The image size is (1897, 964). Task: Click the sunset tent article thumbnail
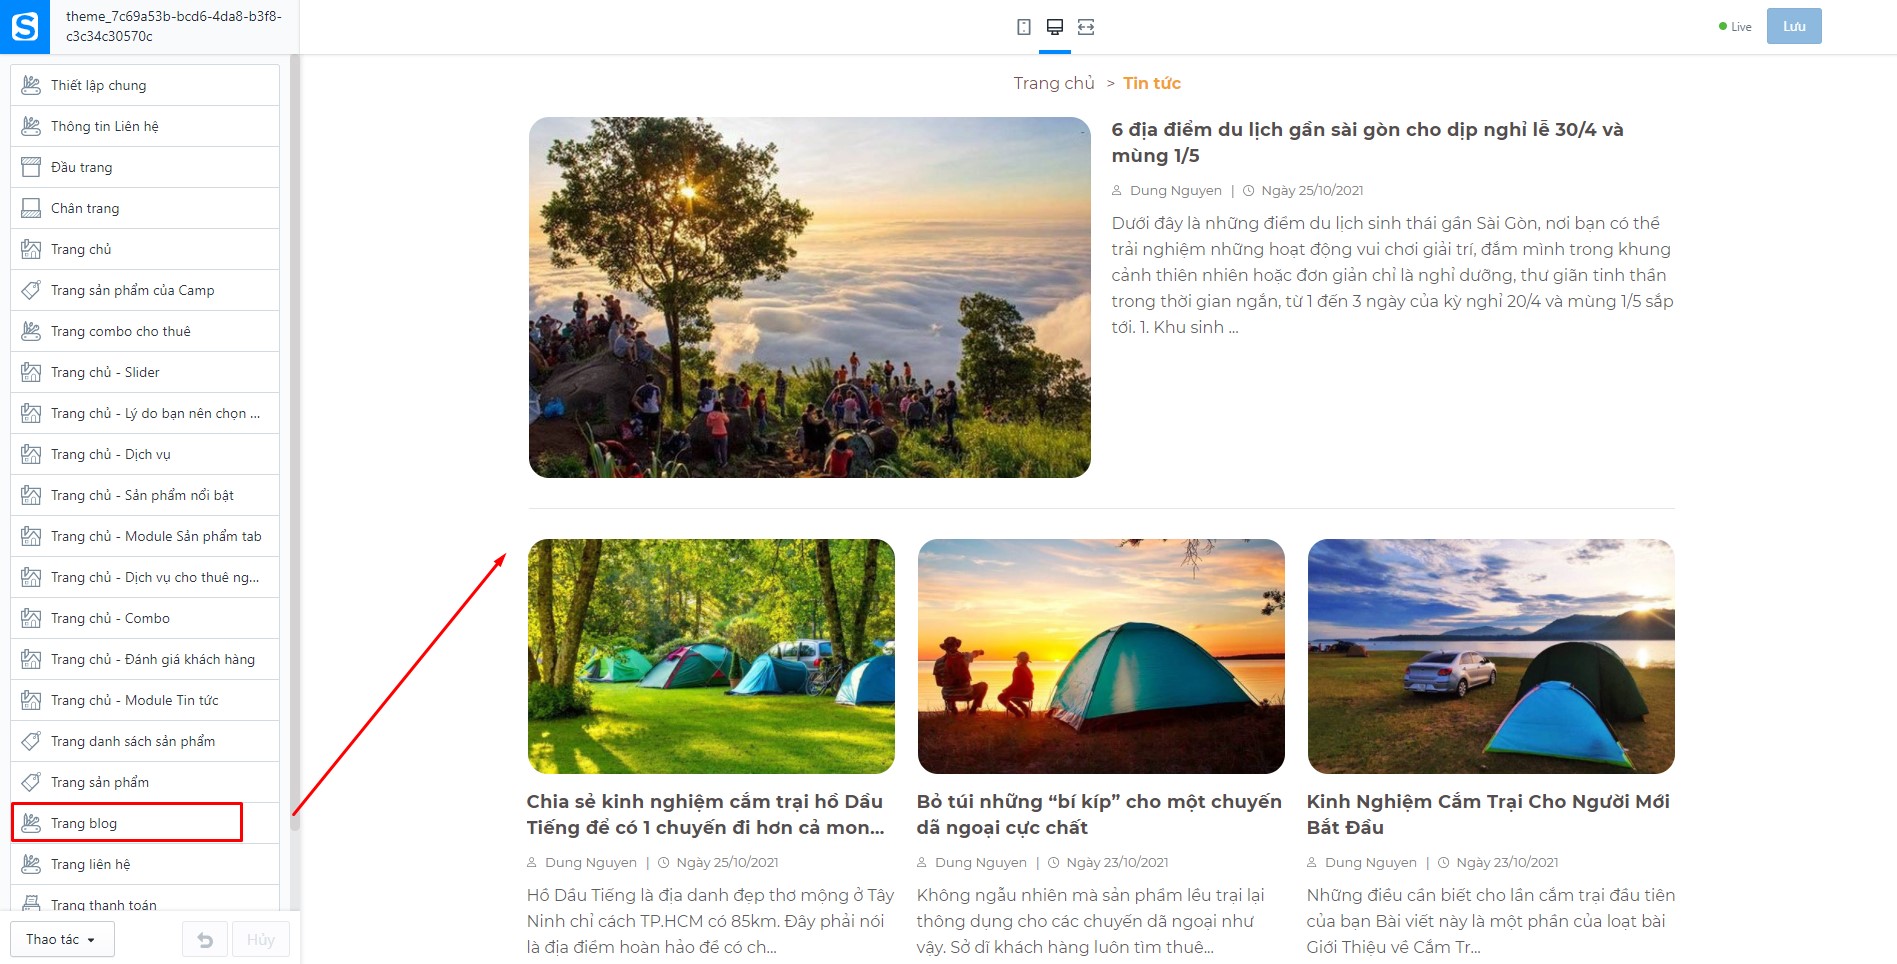(x=1101, y=656)
